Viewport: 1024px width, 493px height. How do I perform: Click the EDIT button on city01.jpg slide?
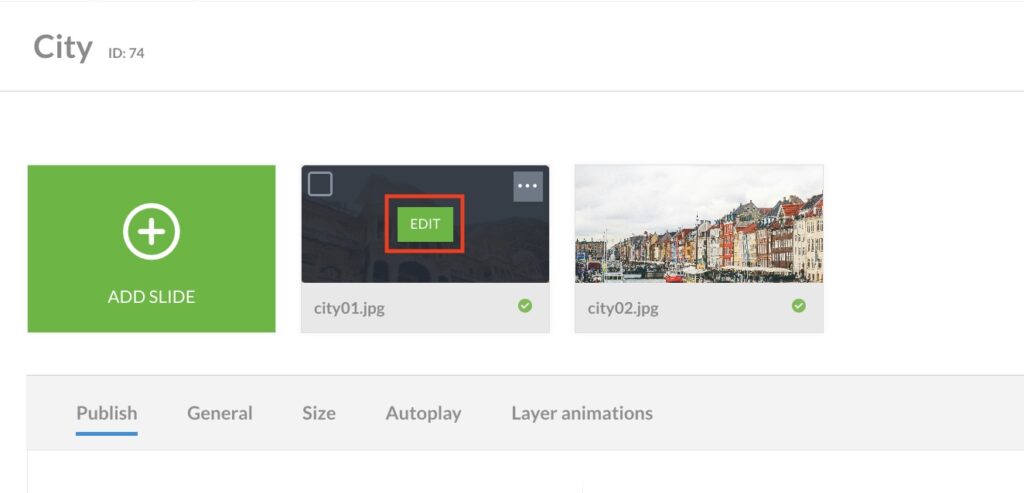(x=424, y=224)
